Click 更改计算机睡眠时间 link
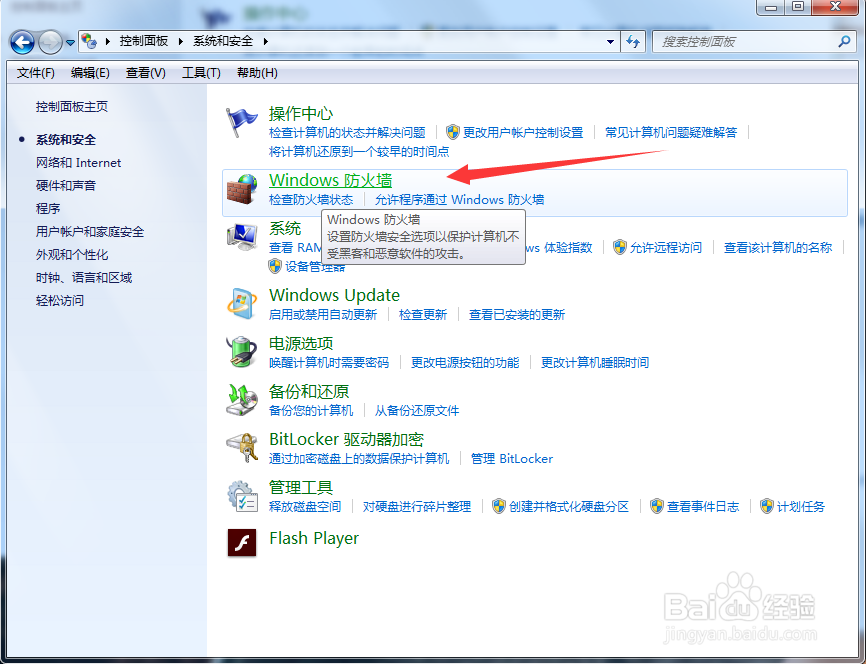Screen dimensions: 866x664 pyautogui.click(x=595, y=363)
